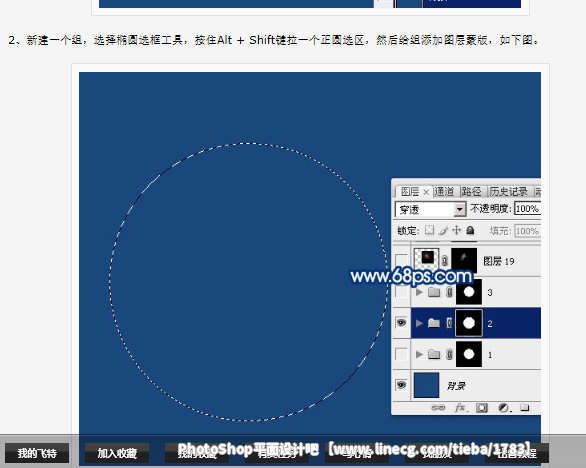
Task: Click the 填充 100% field
Action: point(527,231)
